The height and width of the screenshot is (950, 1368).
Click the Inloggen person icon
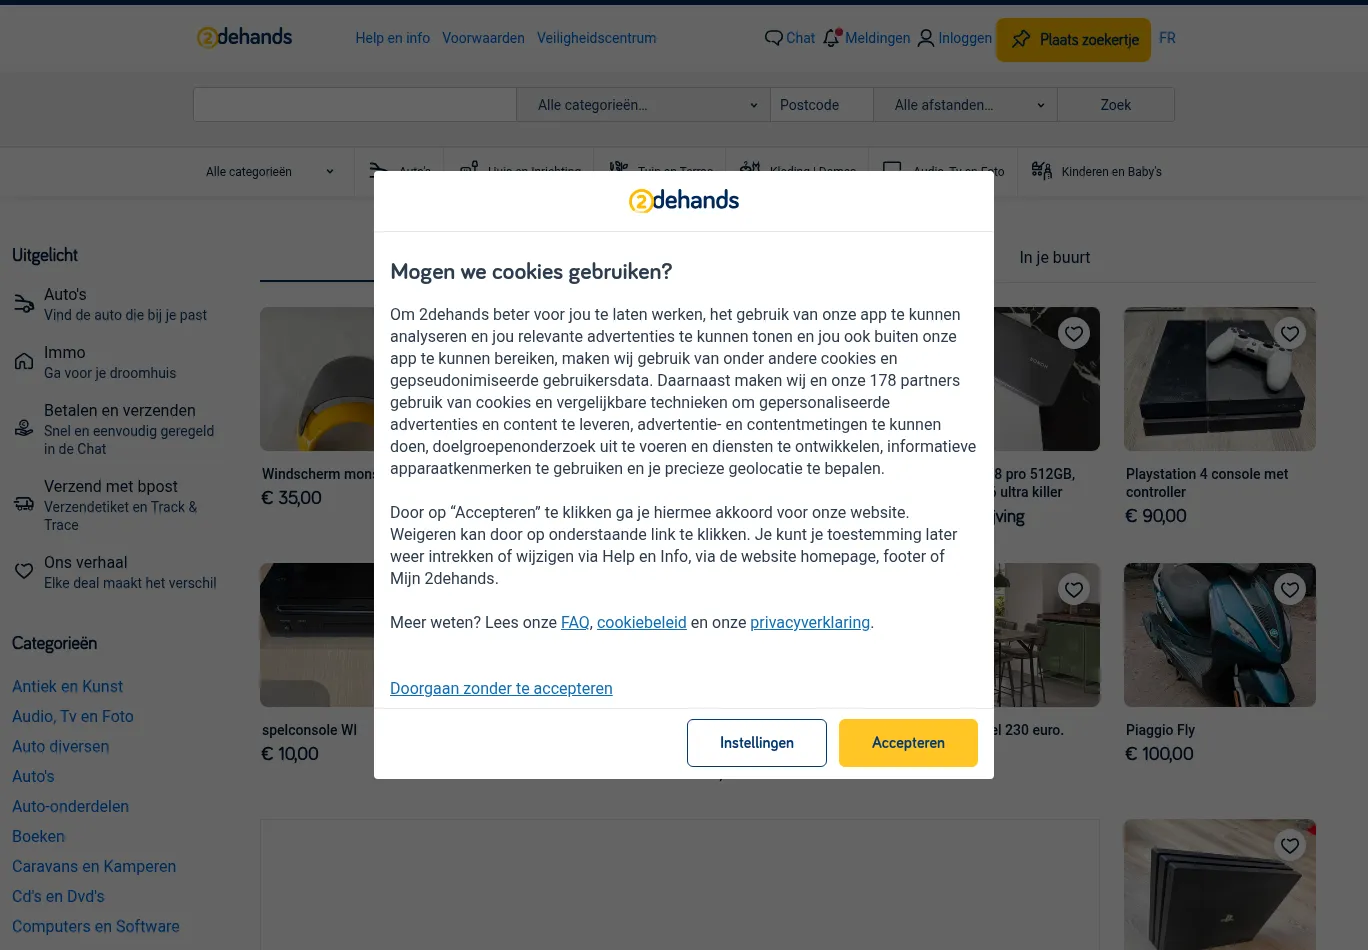click(x=926, y=38)
